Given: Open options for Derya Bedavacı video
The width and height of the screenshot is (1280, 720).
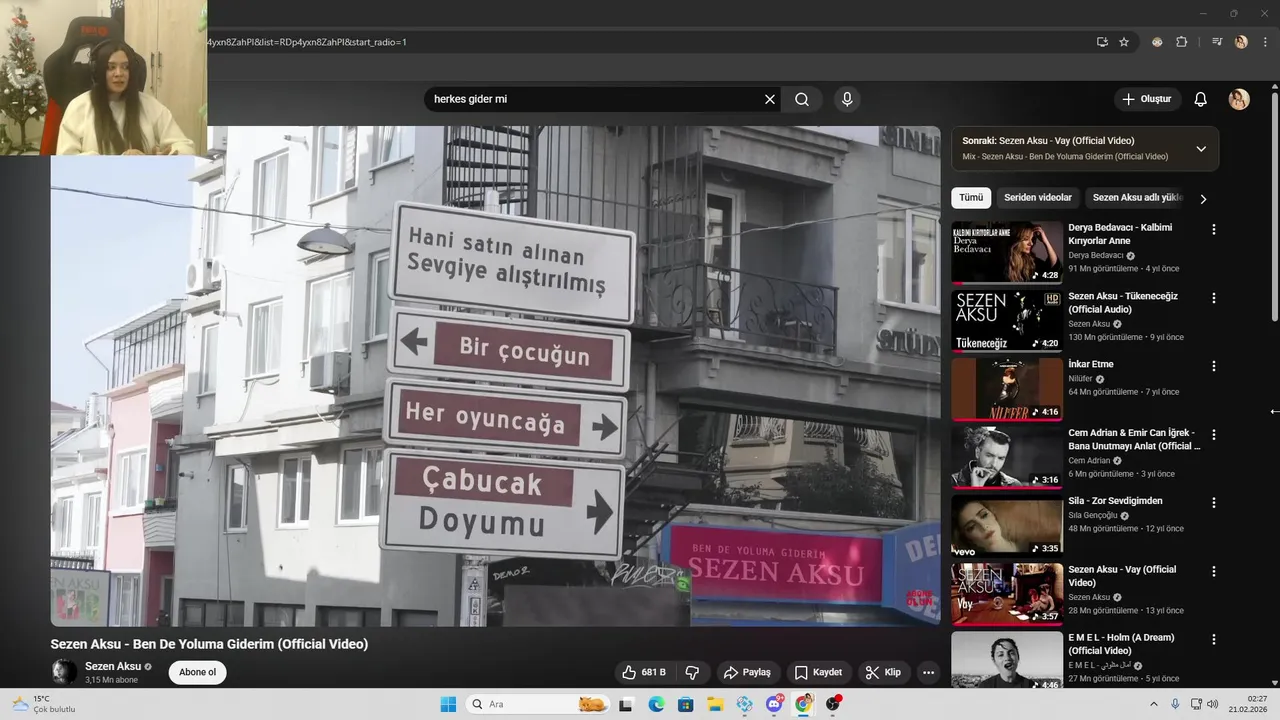Looking at the screenshot, I should pos(1214,229).
